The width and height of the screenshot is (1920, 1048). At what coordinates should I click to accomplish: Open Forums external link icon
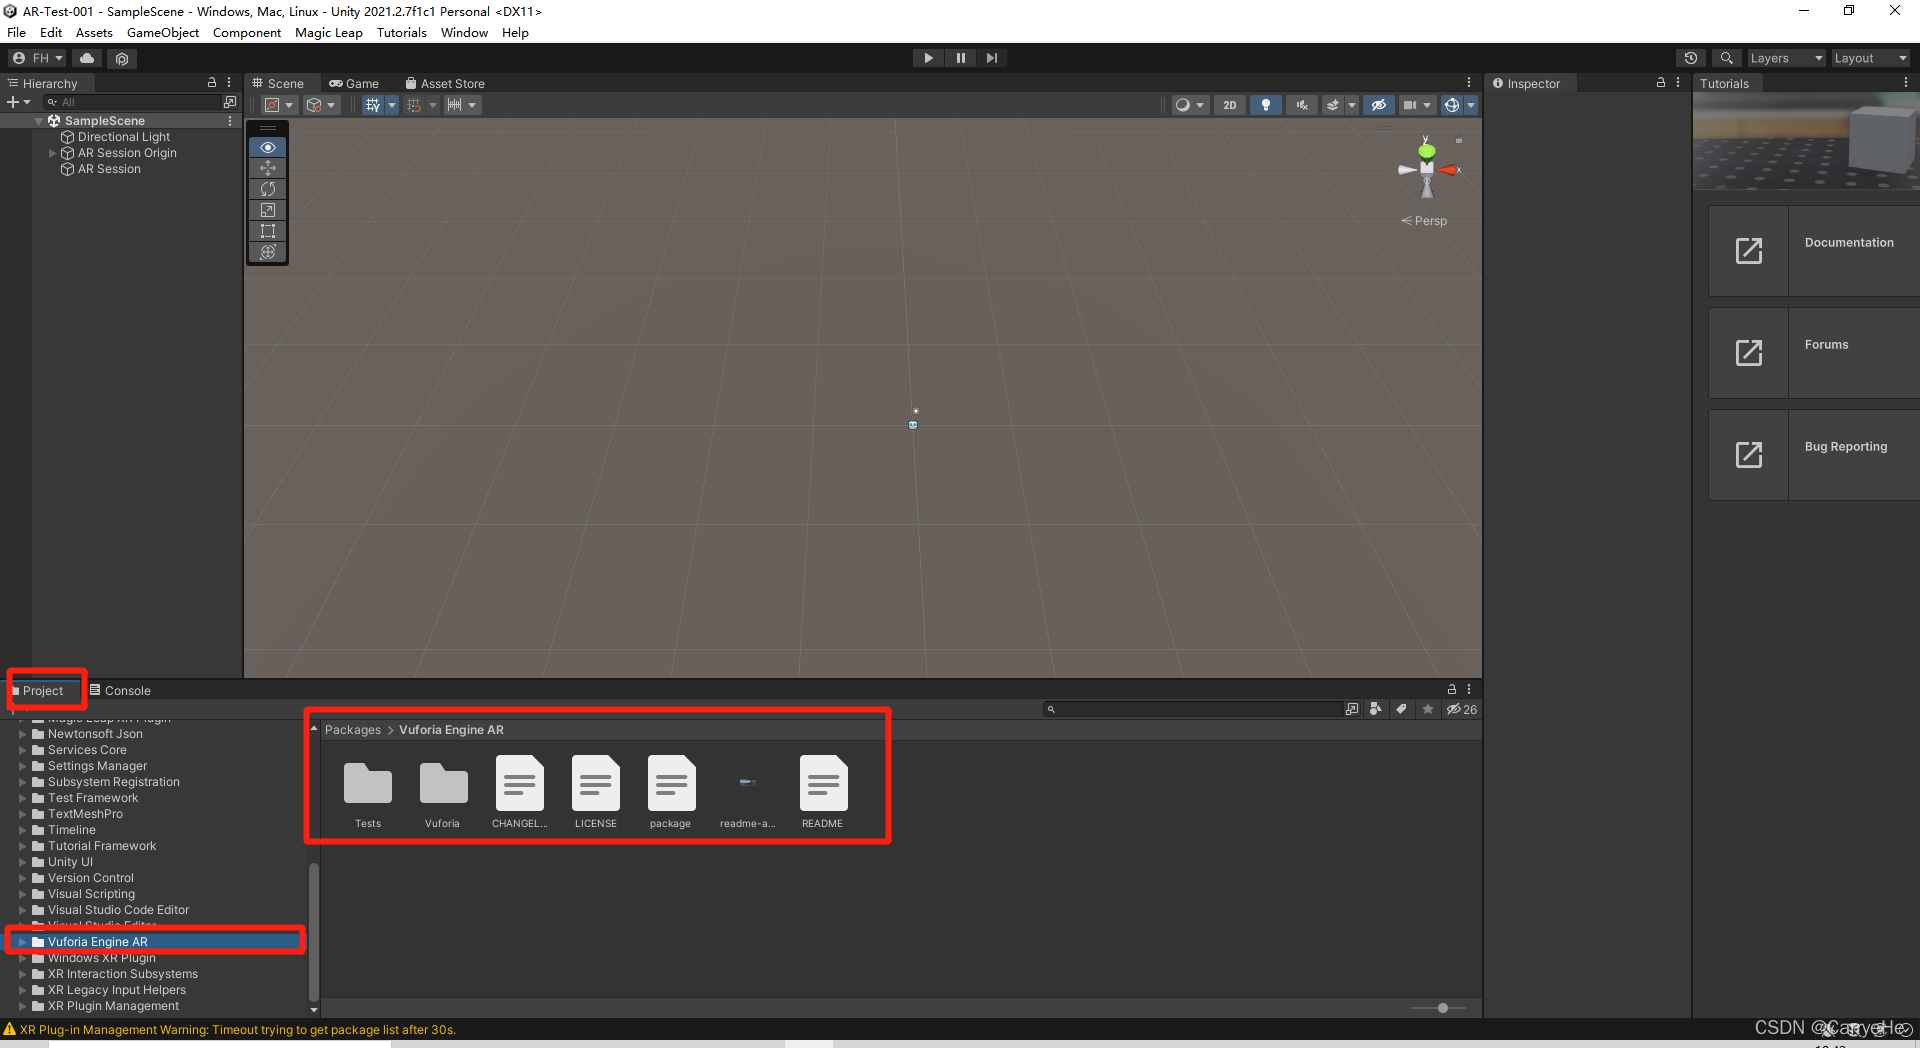point(1749,353)
